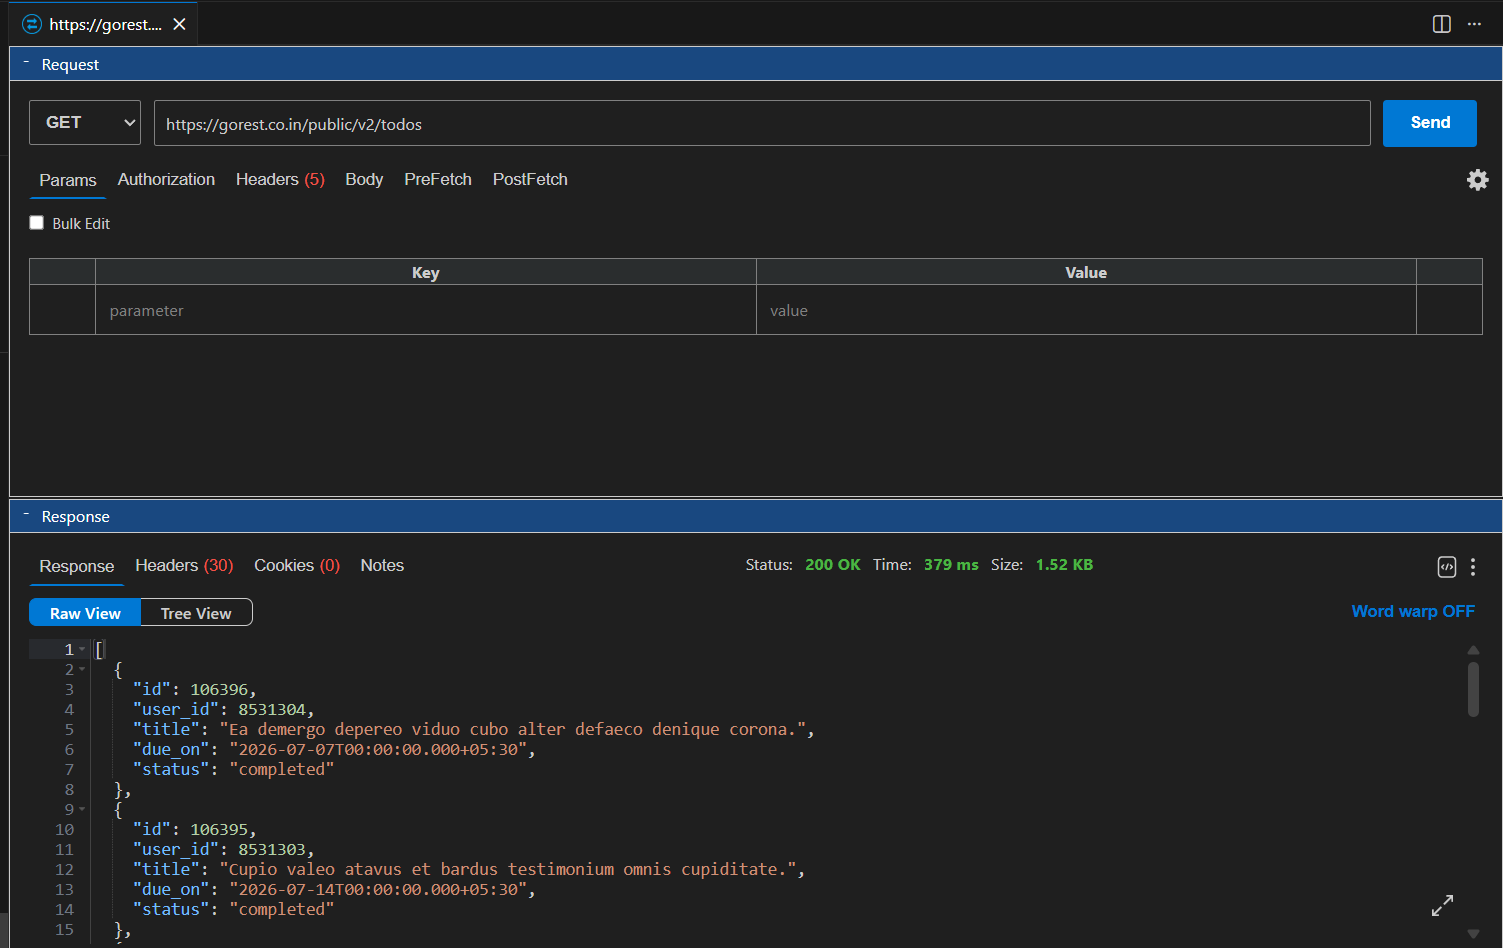
Task: Fold the JSON object at line 9
Action: pos(82,809)
